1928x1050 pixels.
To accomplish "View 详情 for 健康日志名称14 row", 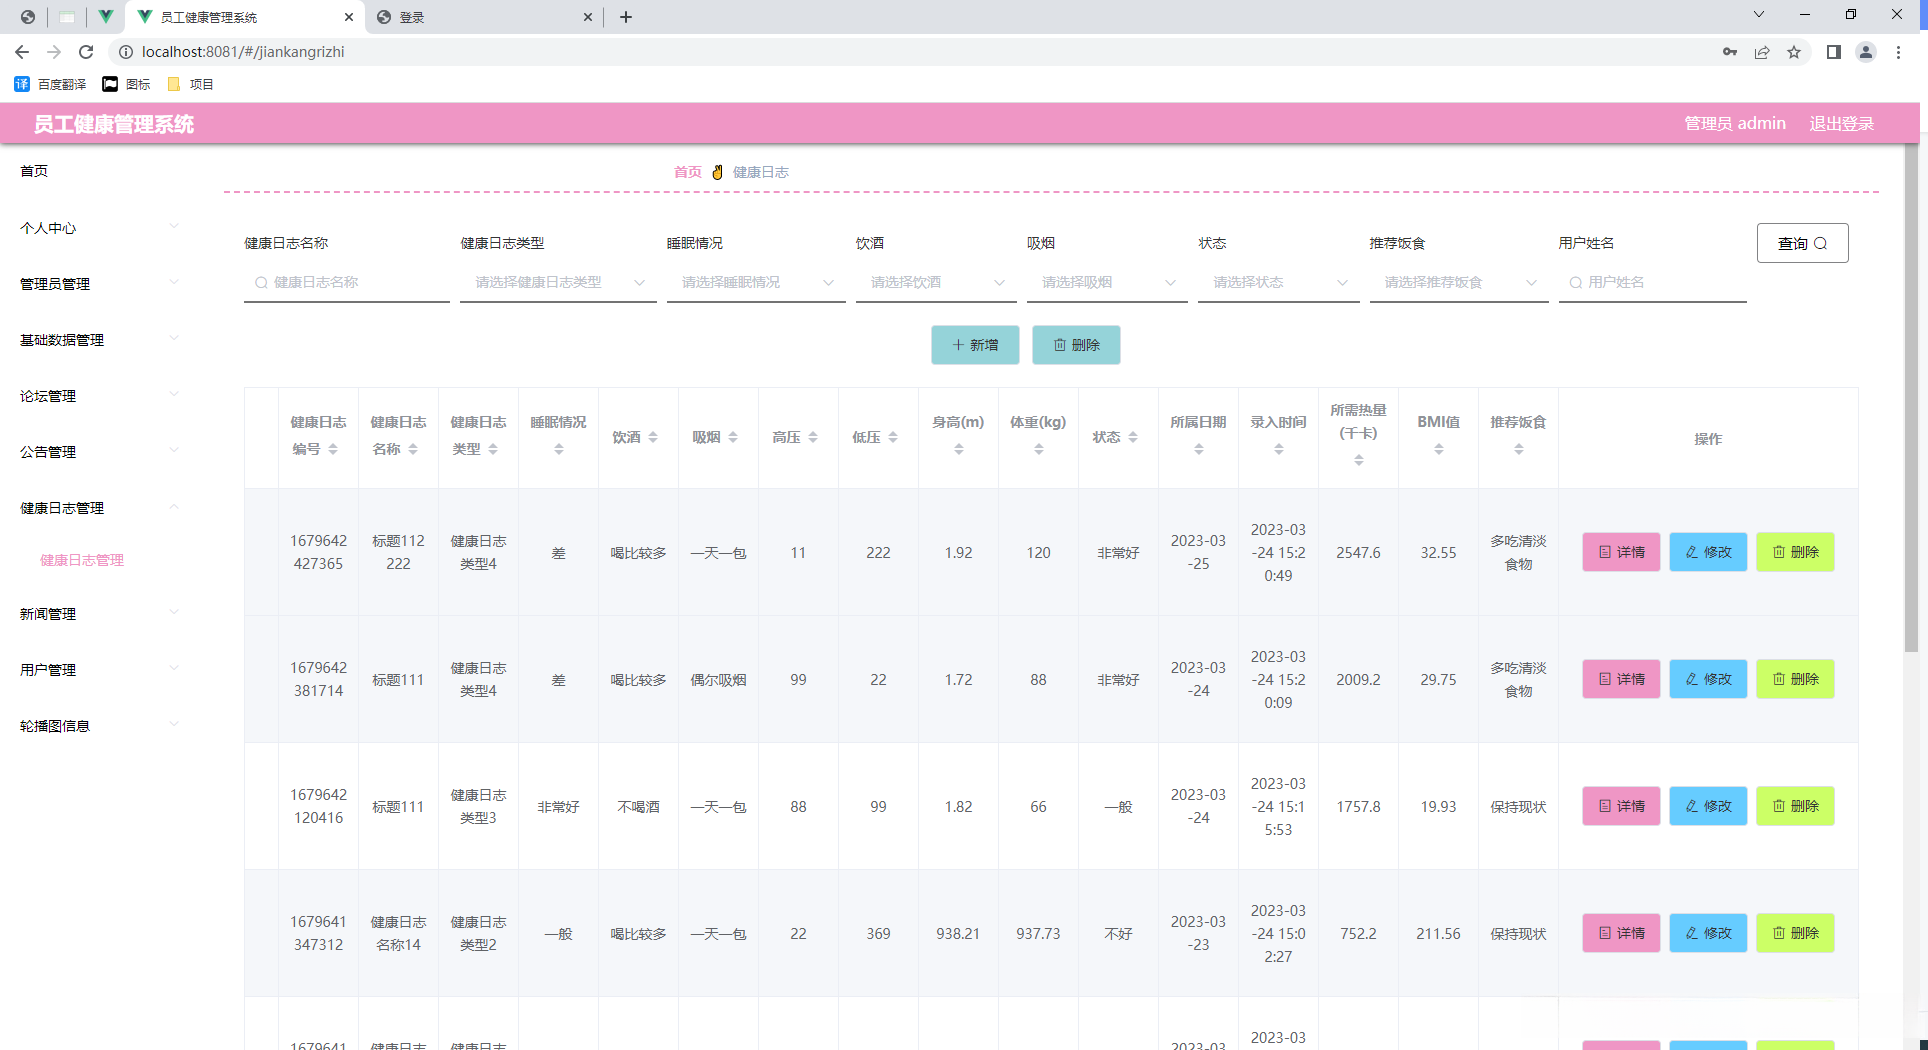I will click(x=1621, y=933).
